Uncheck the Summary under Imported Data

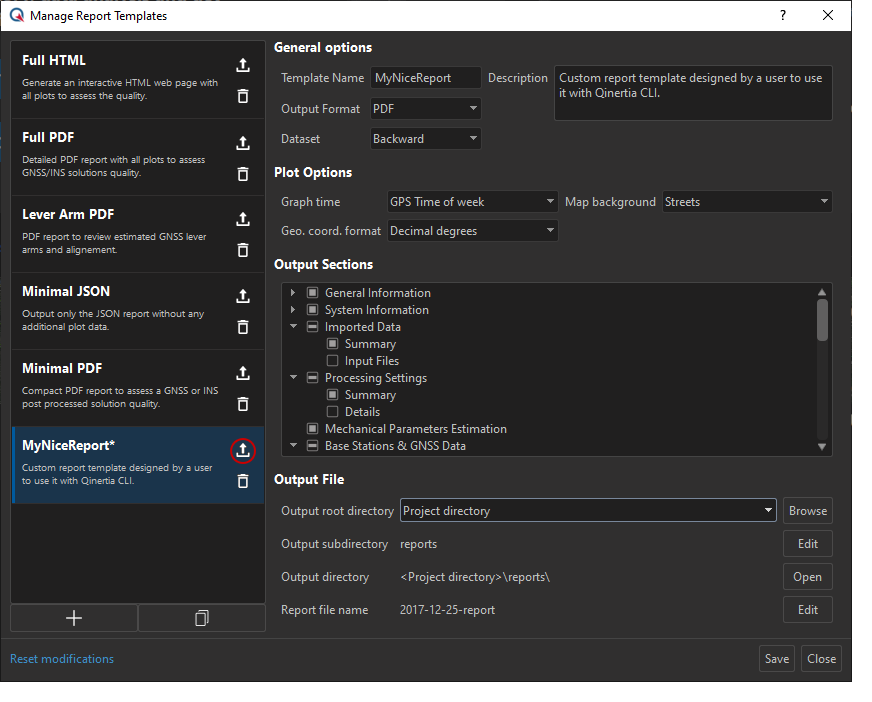(333, 344)
